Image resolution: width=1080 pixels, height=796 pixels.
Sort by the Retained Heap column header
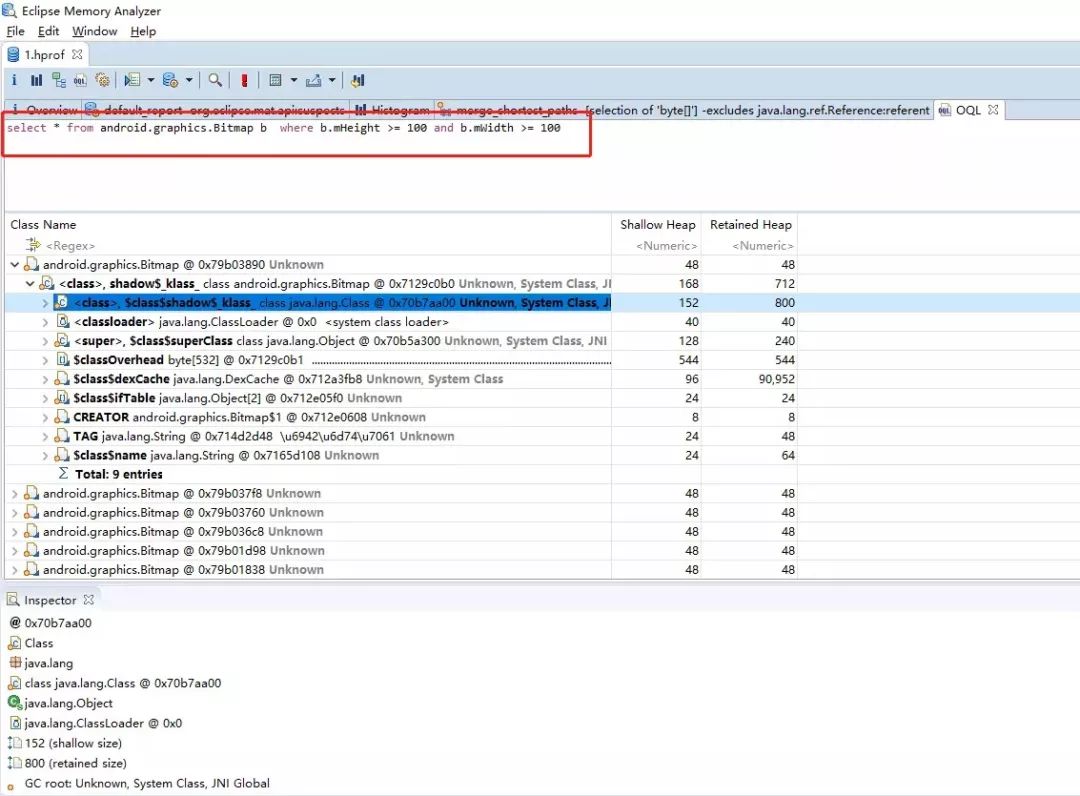coord(750,224)
